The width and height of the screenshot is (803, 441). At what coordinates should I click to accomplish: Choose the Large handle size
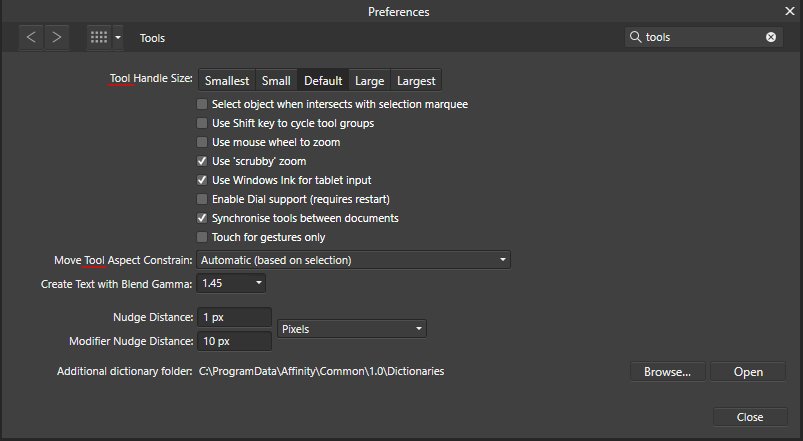click(x=369, y=81)
